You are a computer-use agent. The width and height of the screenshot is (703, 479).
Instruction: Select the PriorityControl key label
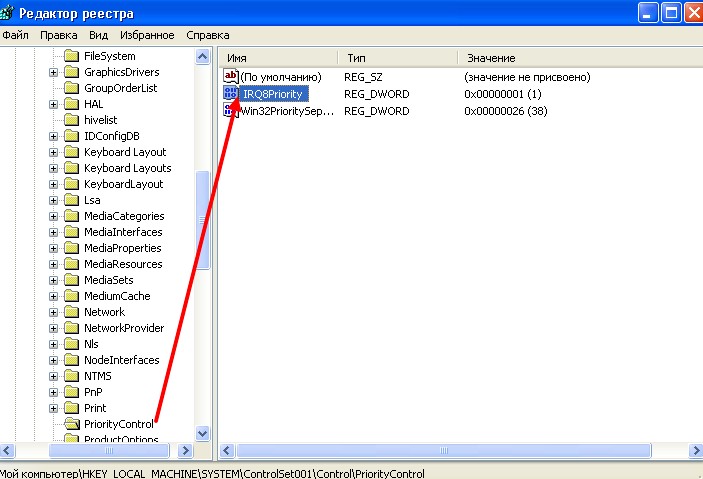[119, 424]
